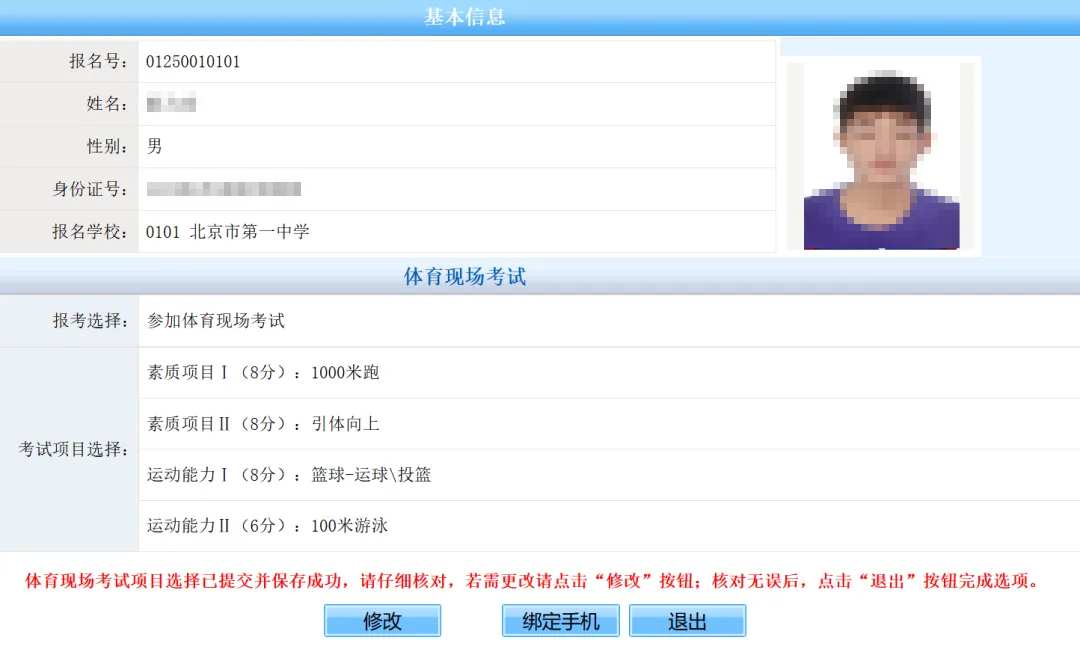Click the 报考选择 label

pos(90,321)
